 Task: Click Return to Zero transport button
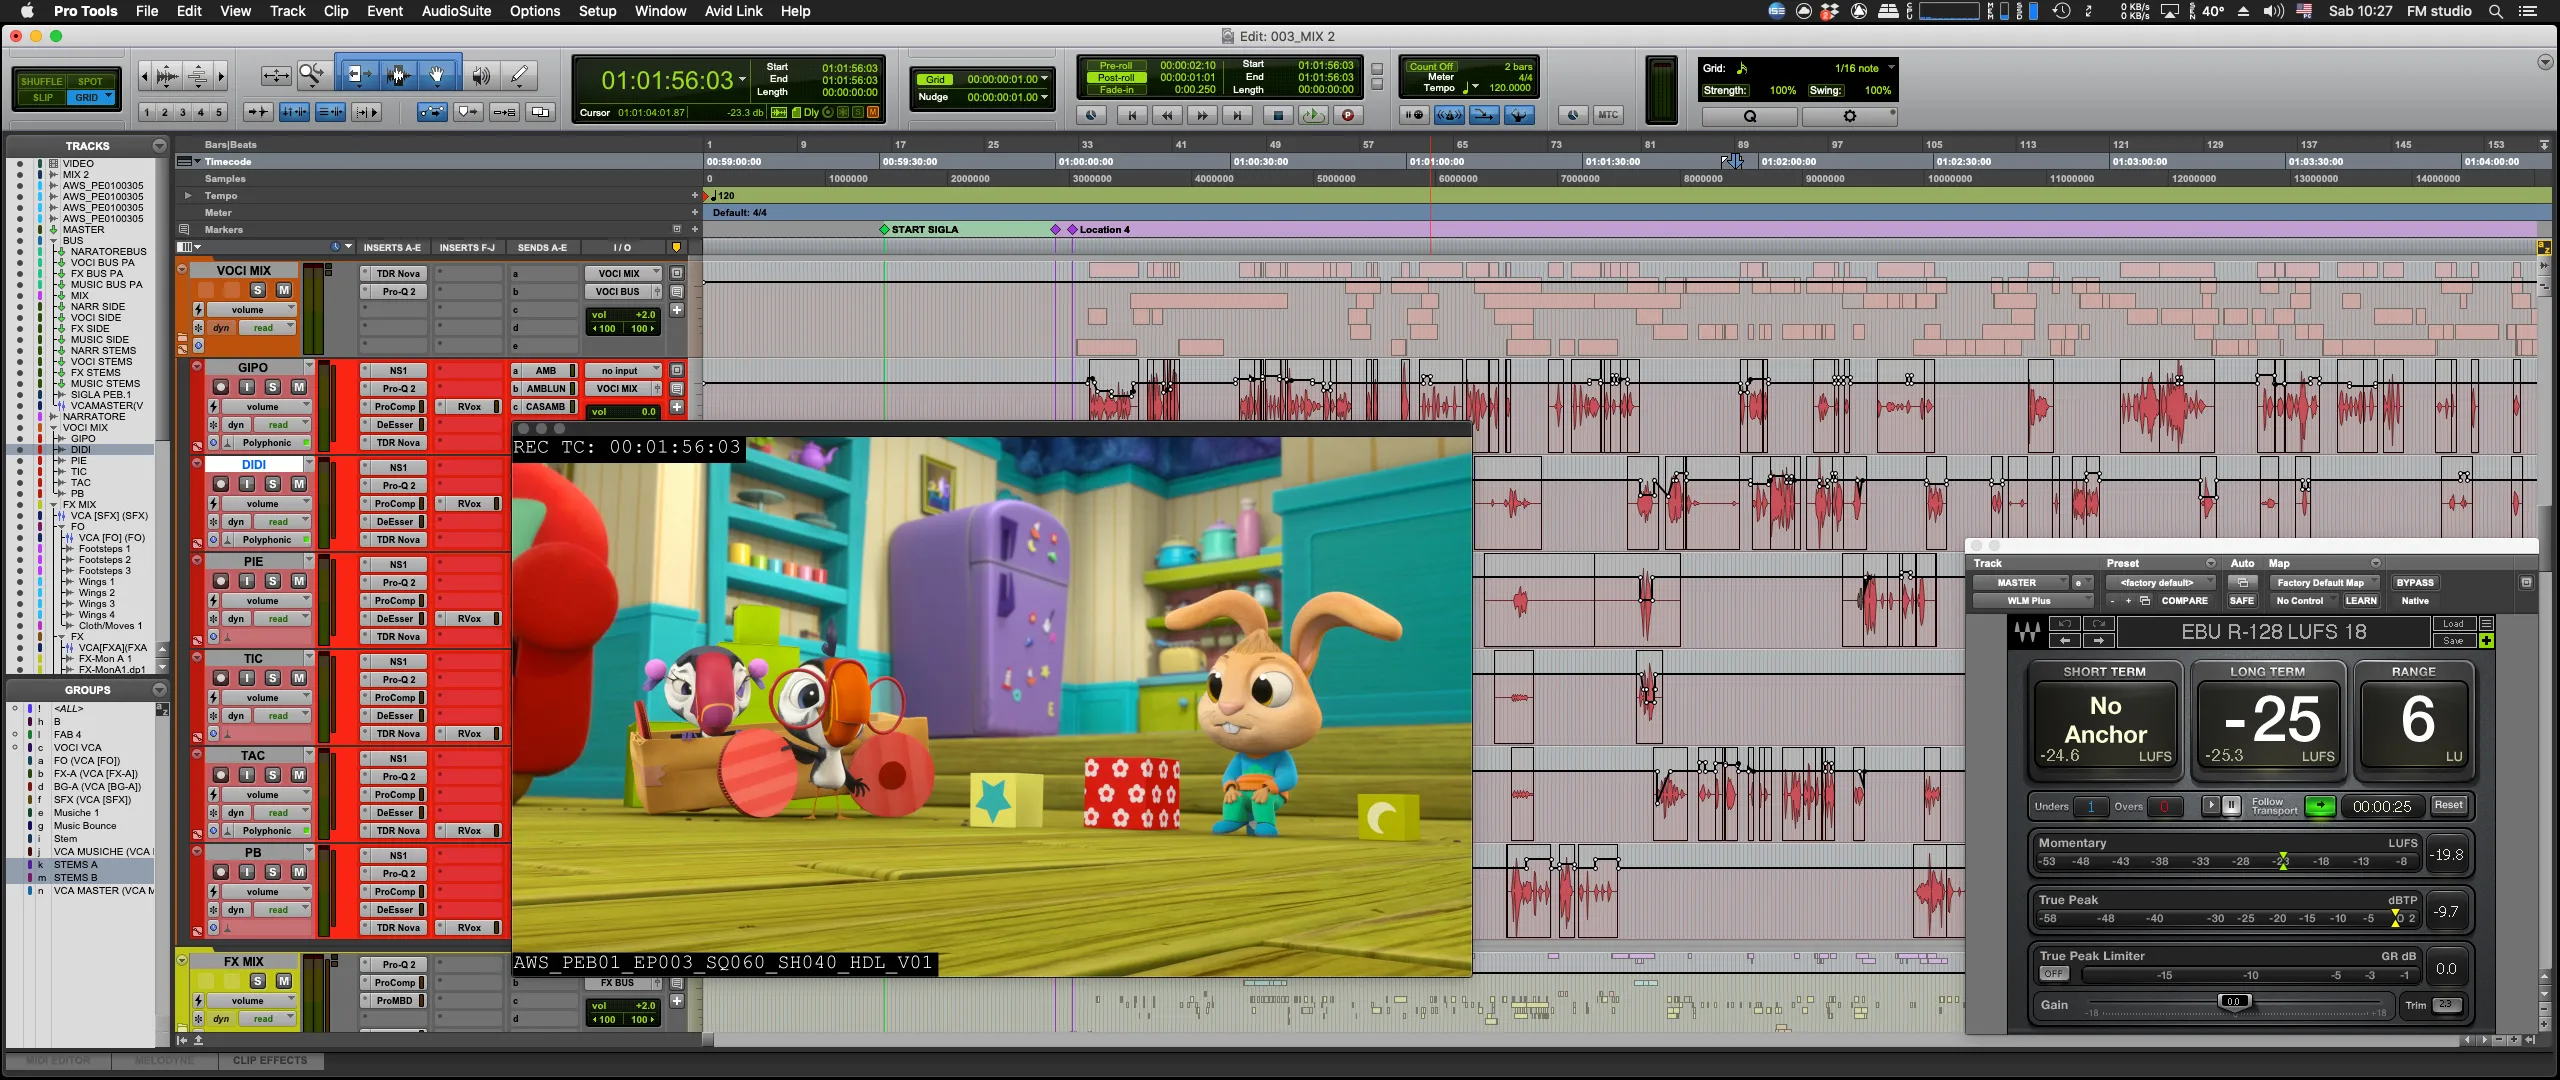[1131, 116]
